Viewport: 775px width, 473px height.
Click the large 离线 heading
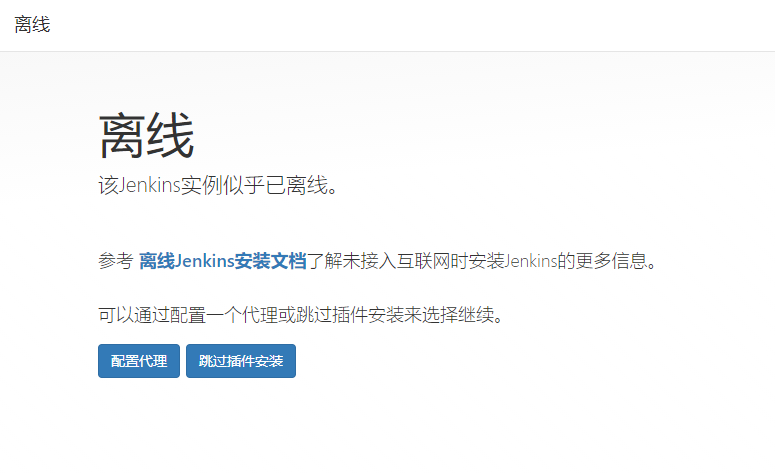click(x=146, y=136)
